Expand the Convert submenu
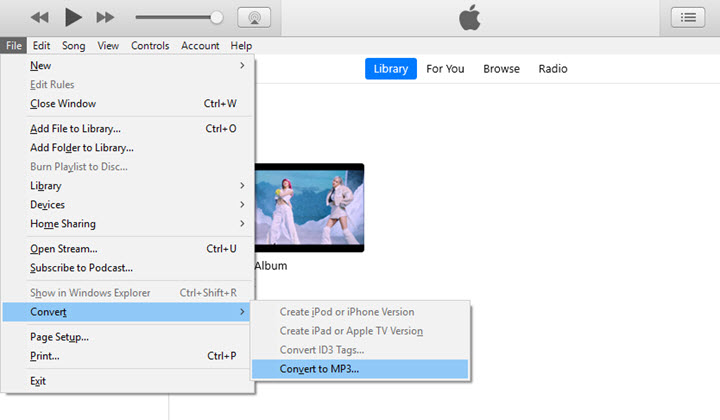The height and width of the screenshot is (420, 720). point(127,312)
